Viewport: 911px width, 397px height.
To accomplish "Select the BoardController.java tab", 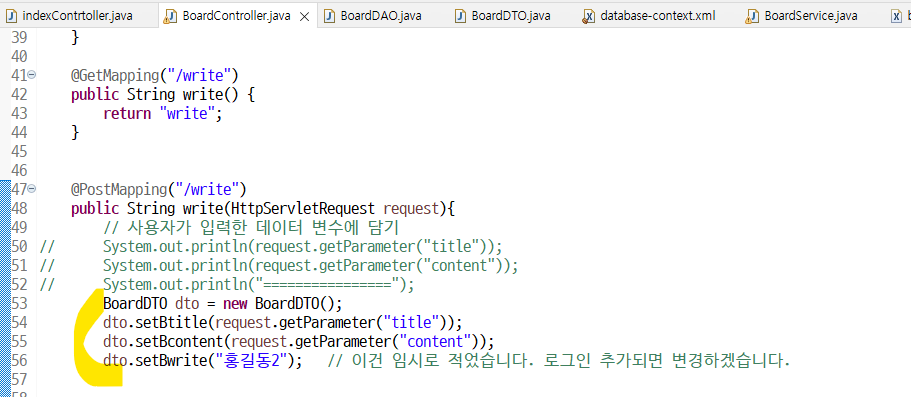I will point(236,16).
